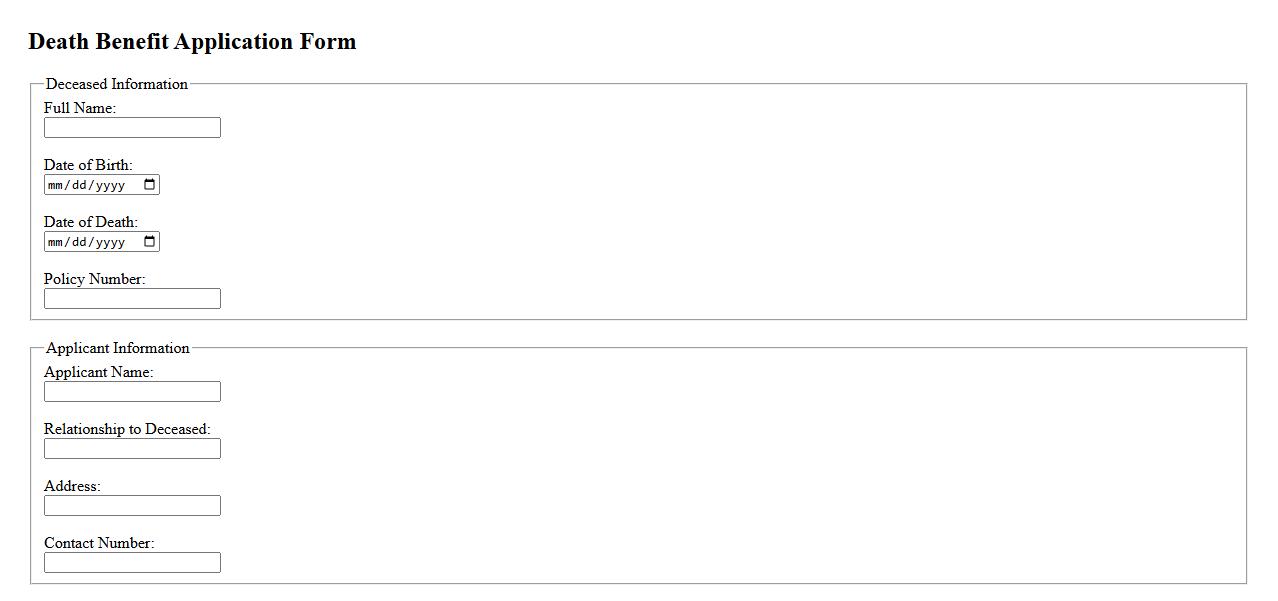Image resolution: width=1278 pixels, height=601 pixels.
Task: Open the Date of Death calendar picker
Action: [x=150, y=242]
